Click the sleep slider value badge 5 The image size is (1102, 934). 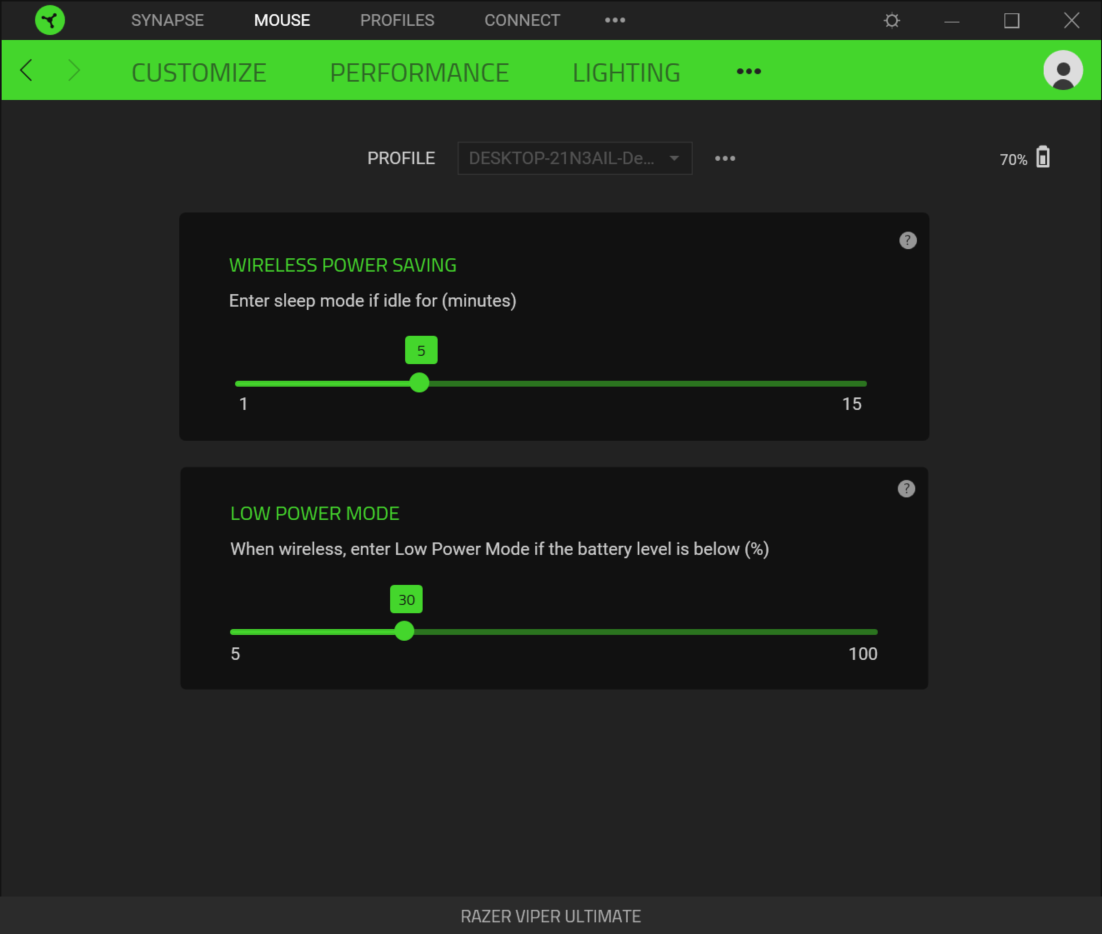[421, 351]
